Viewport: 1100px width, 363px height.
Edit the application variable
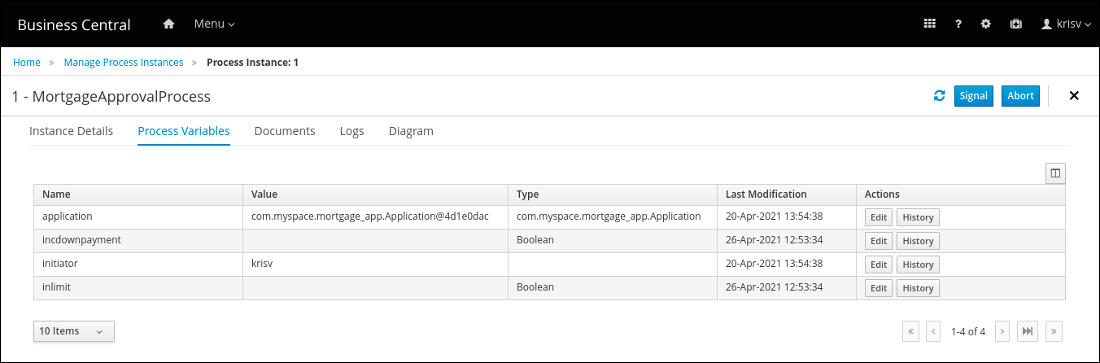pos(878,218)
